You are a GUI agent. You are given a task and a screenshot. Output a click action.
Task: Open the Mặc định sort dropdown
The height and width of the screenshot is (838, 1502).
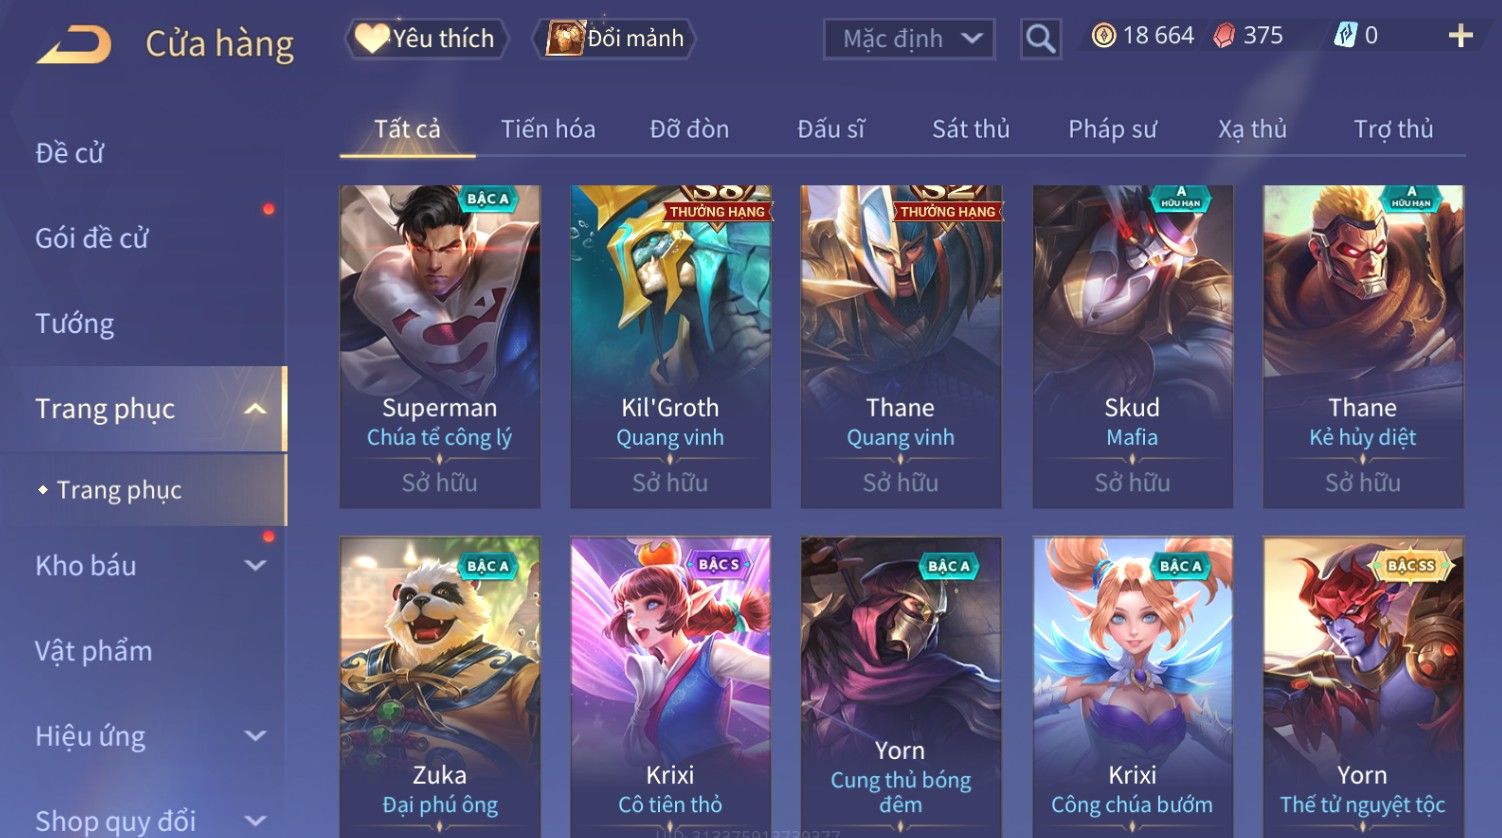pos(909,39)
